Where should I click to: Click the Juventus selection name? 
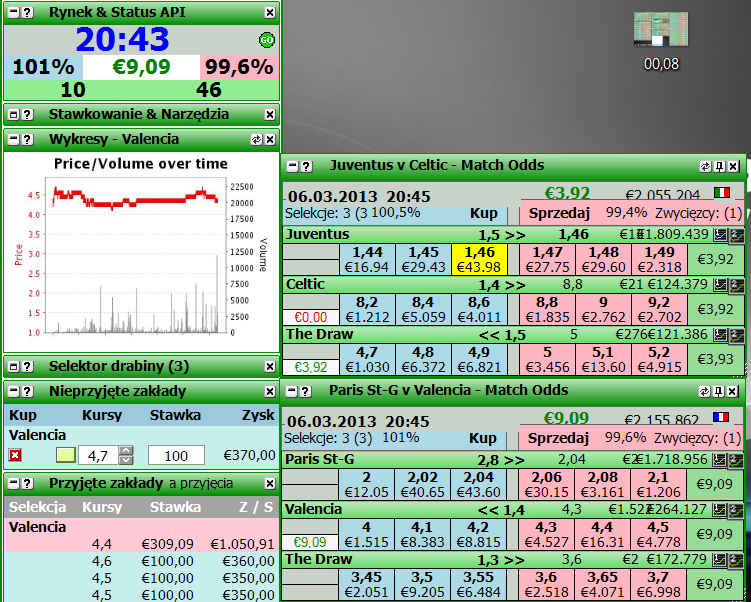[317, 235]
